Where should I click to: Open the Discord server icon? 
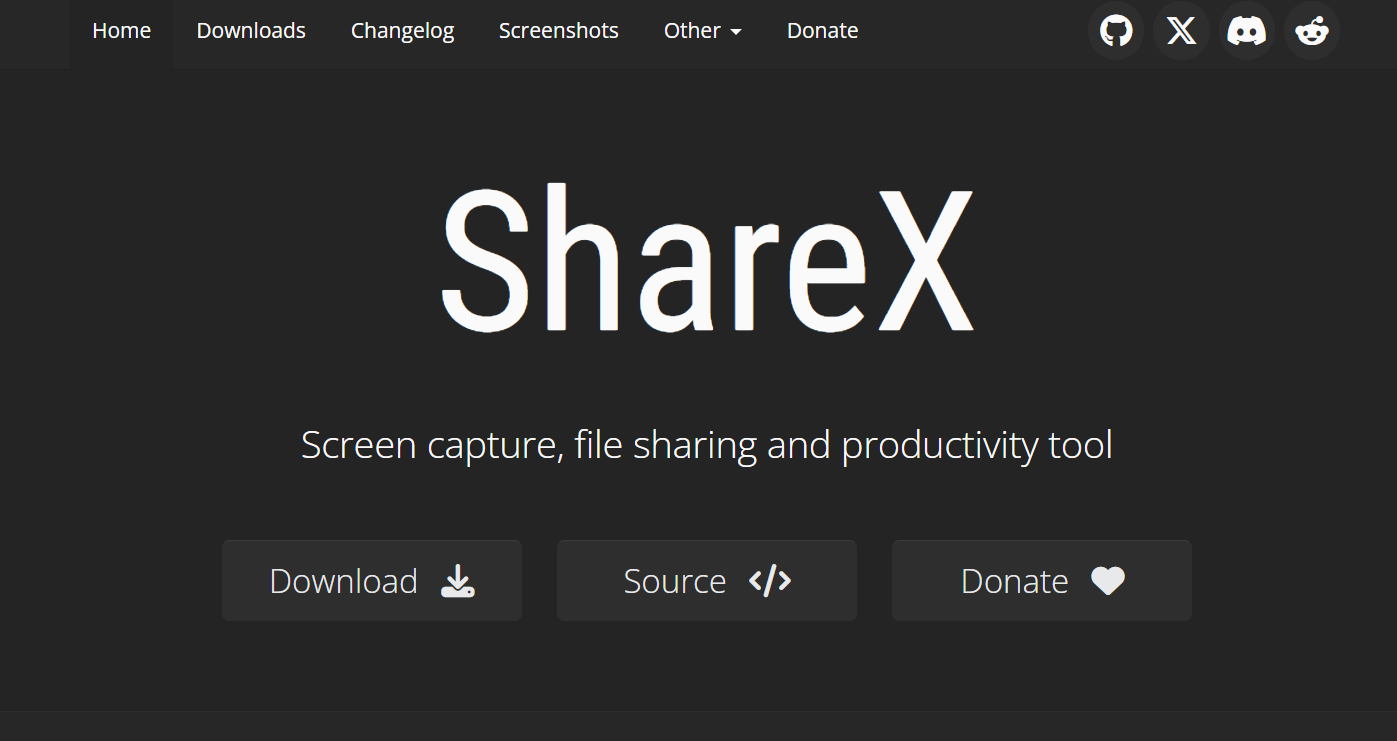point(1247,31)
